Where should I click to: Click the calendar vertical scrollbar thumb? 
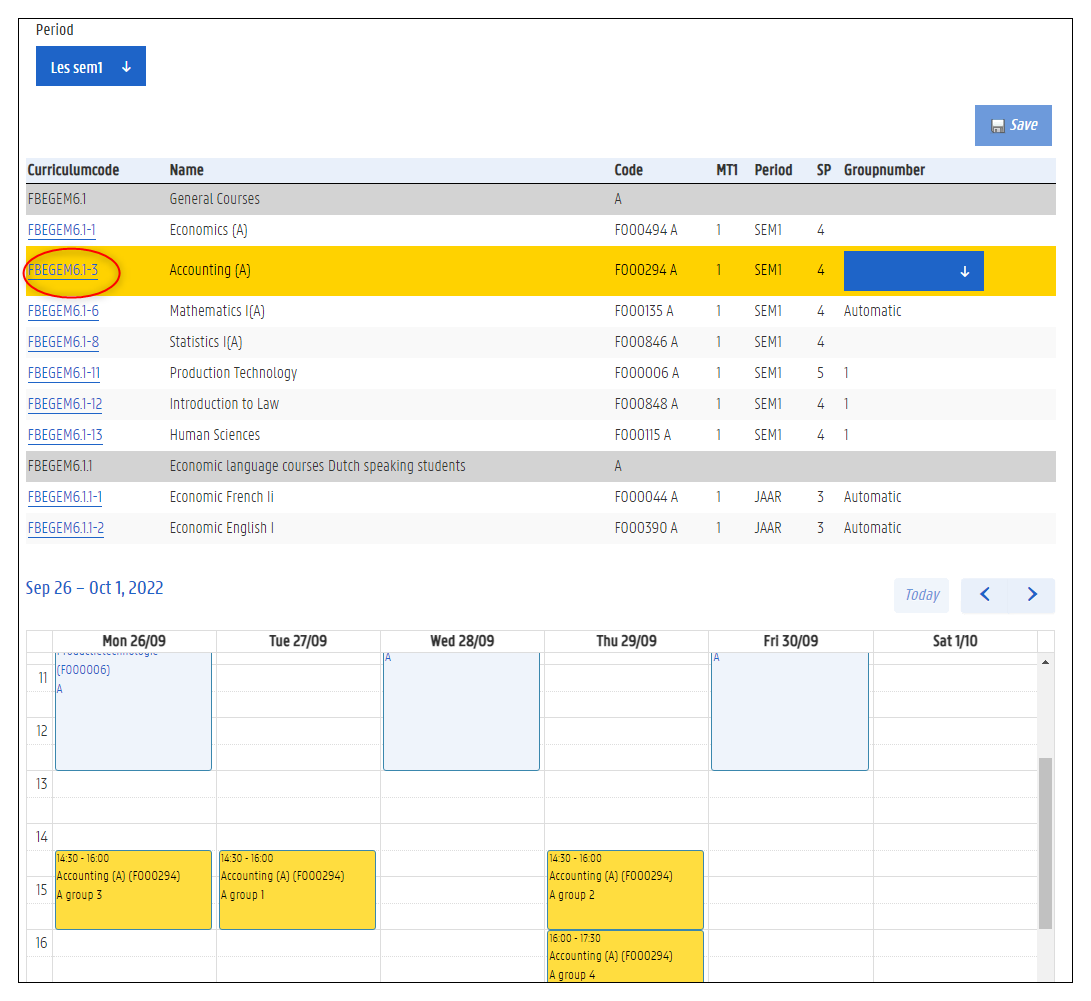1045,843
